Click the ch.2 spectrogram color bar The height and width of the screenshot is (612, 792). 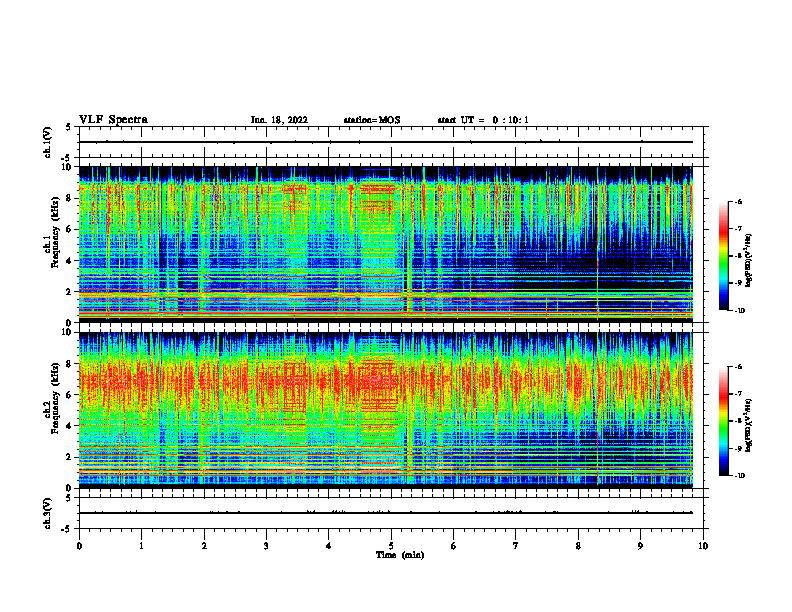point(723,421)
